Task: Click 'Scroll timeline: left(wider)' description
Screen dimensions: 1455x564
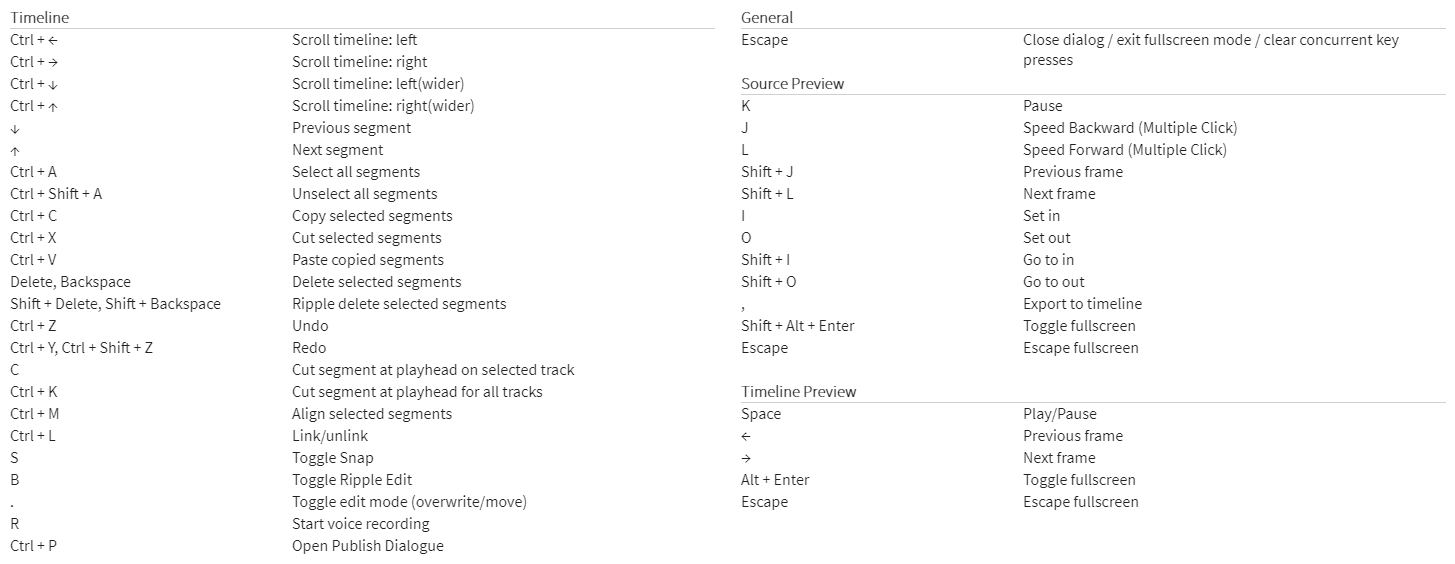Action: 378,84
